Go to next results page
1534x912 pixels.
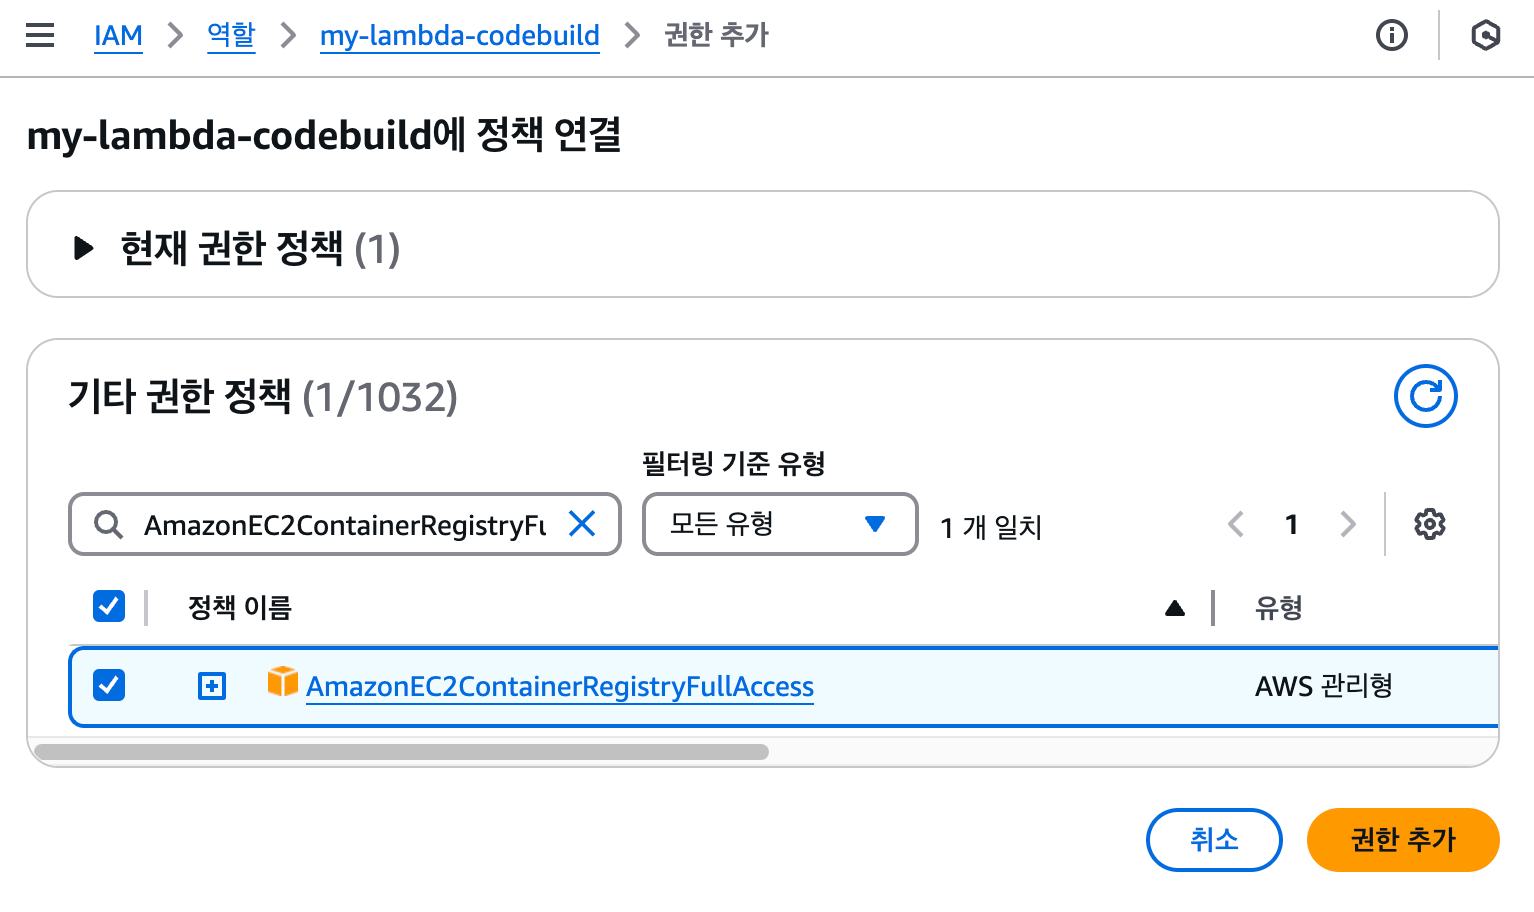click(x=1348, y=524)
